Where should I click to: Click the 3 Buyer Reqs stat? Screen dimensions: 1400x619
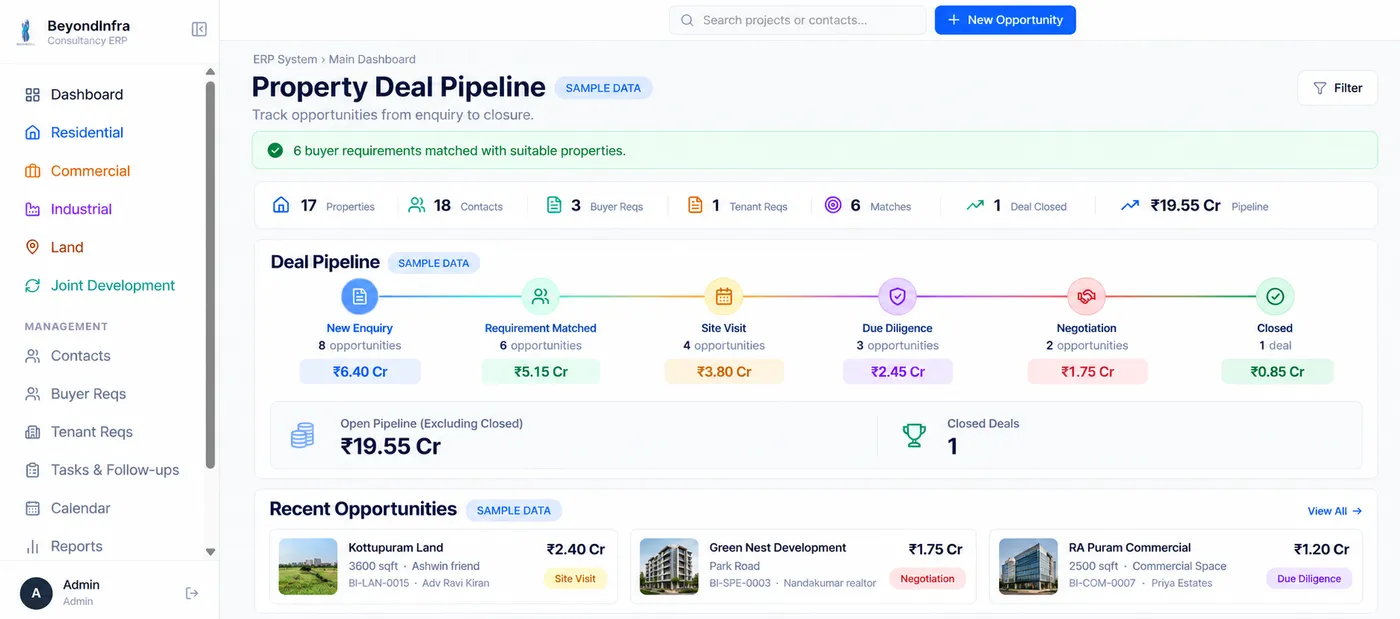pos(595,205)
